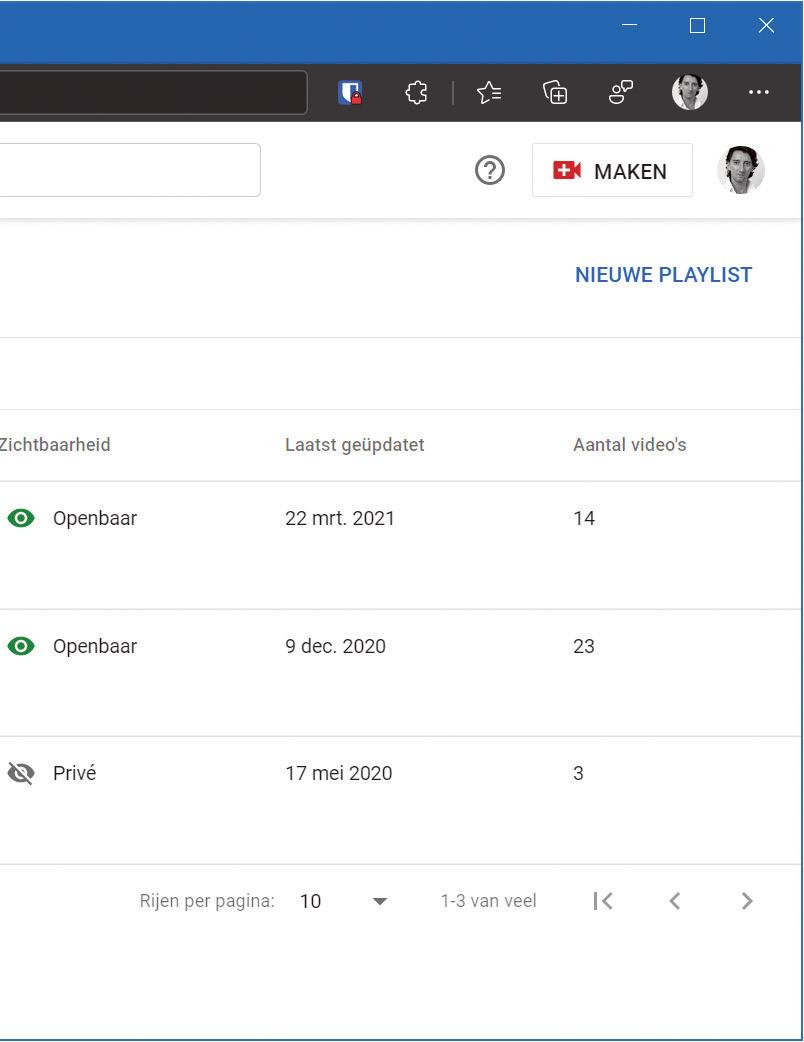Image resolution: width=804 pixels, height=1042 pixels.
Task: Sort by Laatst geüpdatet column header
Action: [x=355, y=445]
